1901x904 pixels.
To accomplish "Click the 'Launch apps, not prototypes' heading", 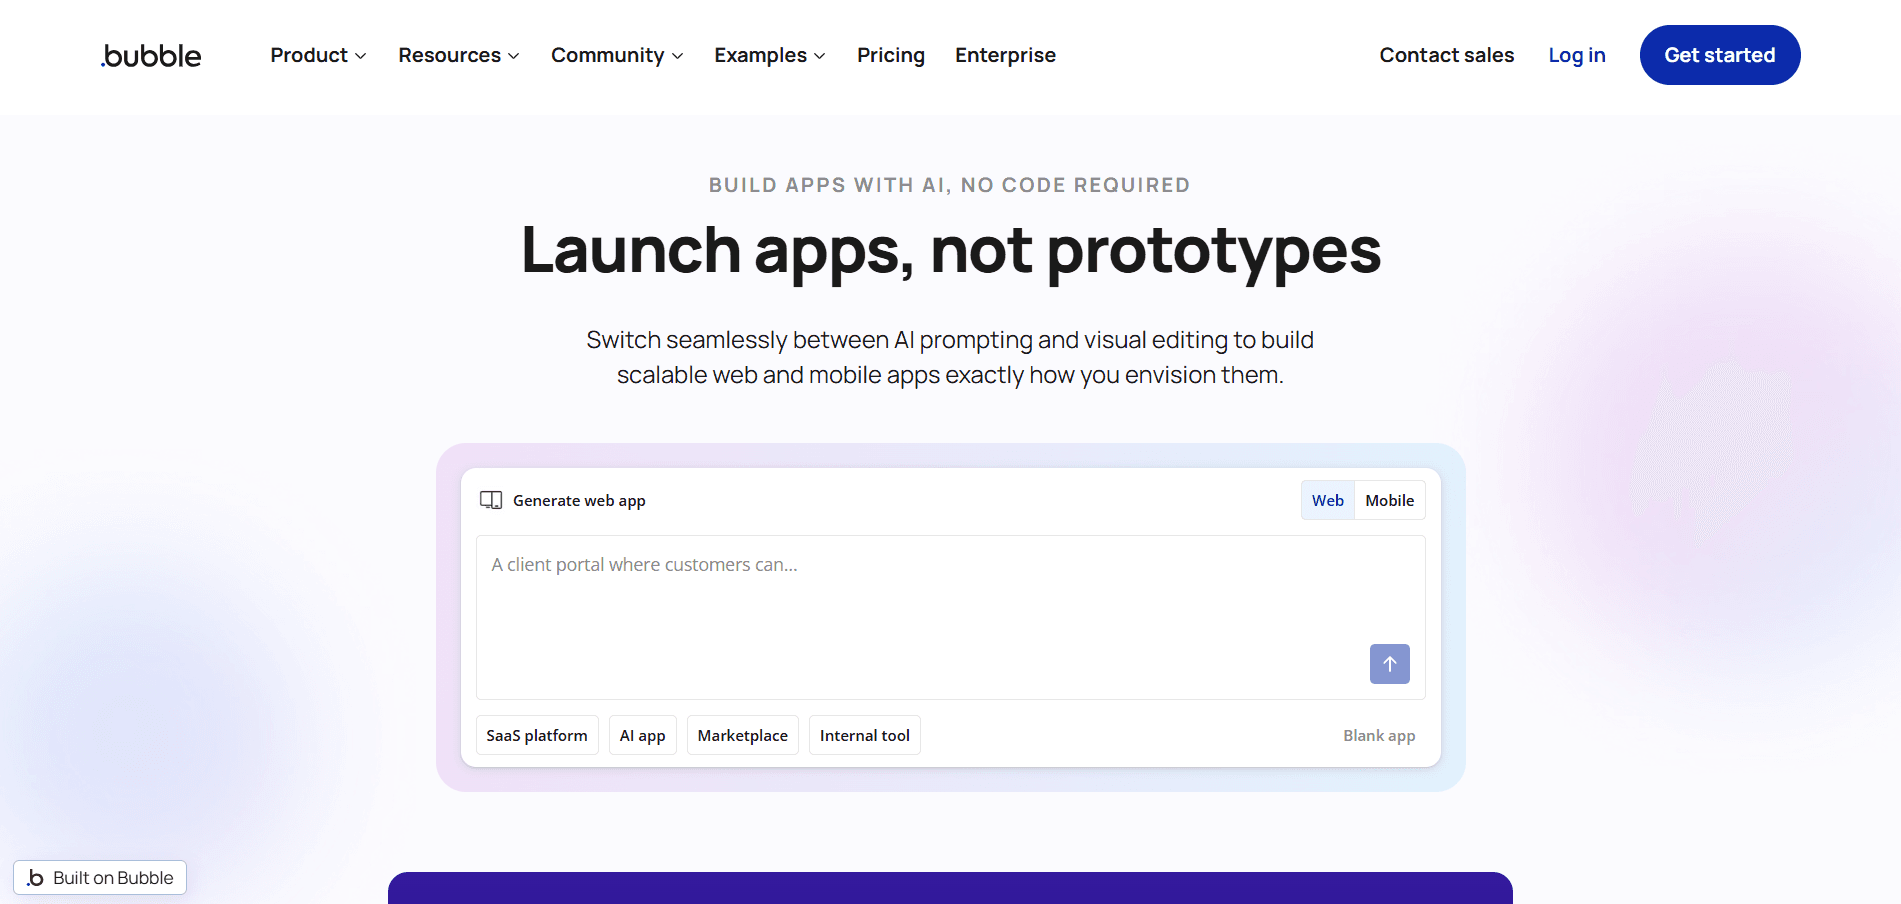I will point(951,250).
